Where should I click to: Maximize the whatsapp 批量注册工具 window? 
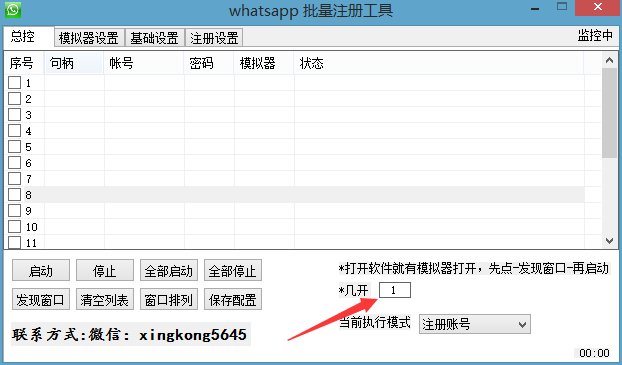pos(562,6)
